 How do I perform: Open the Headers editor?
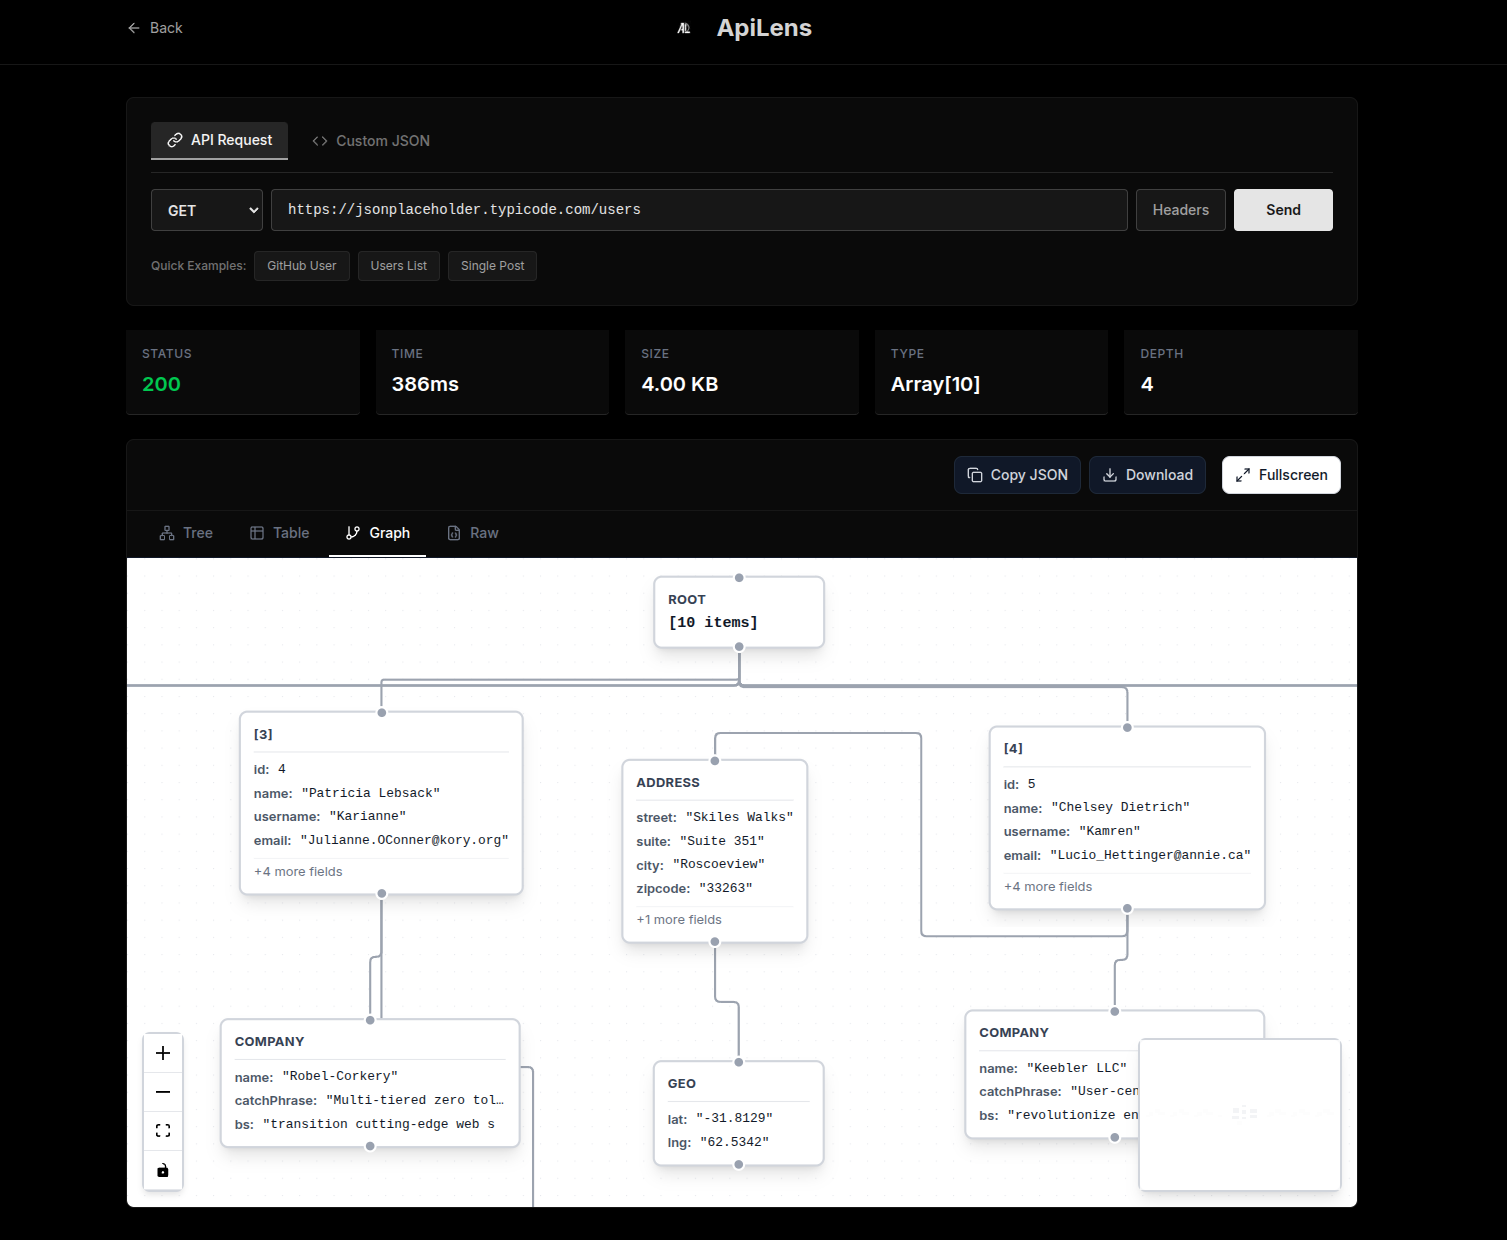coord(1180,210)
